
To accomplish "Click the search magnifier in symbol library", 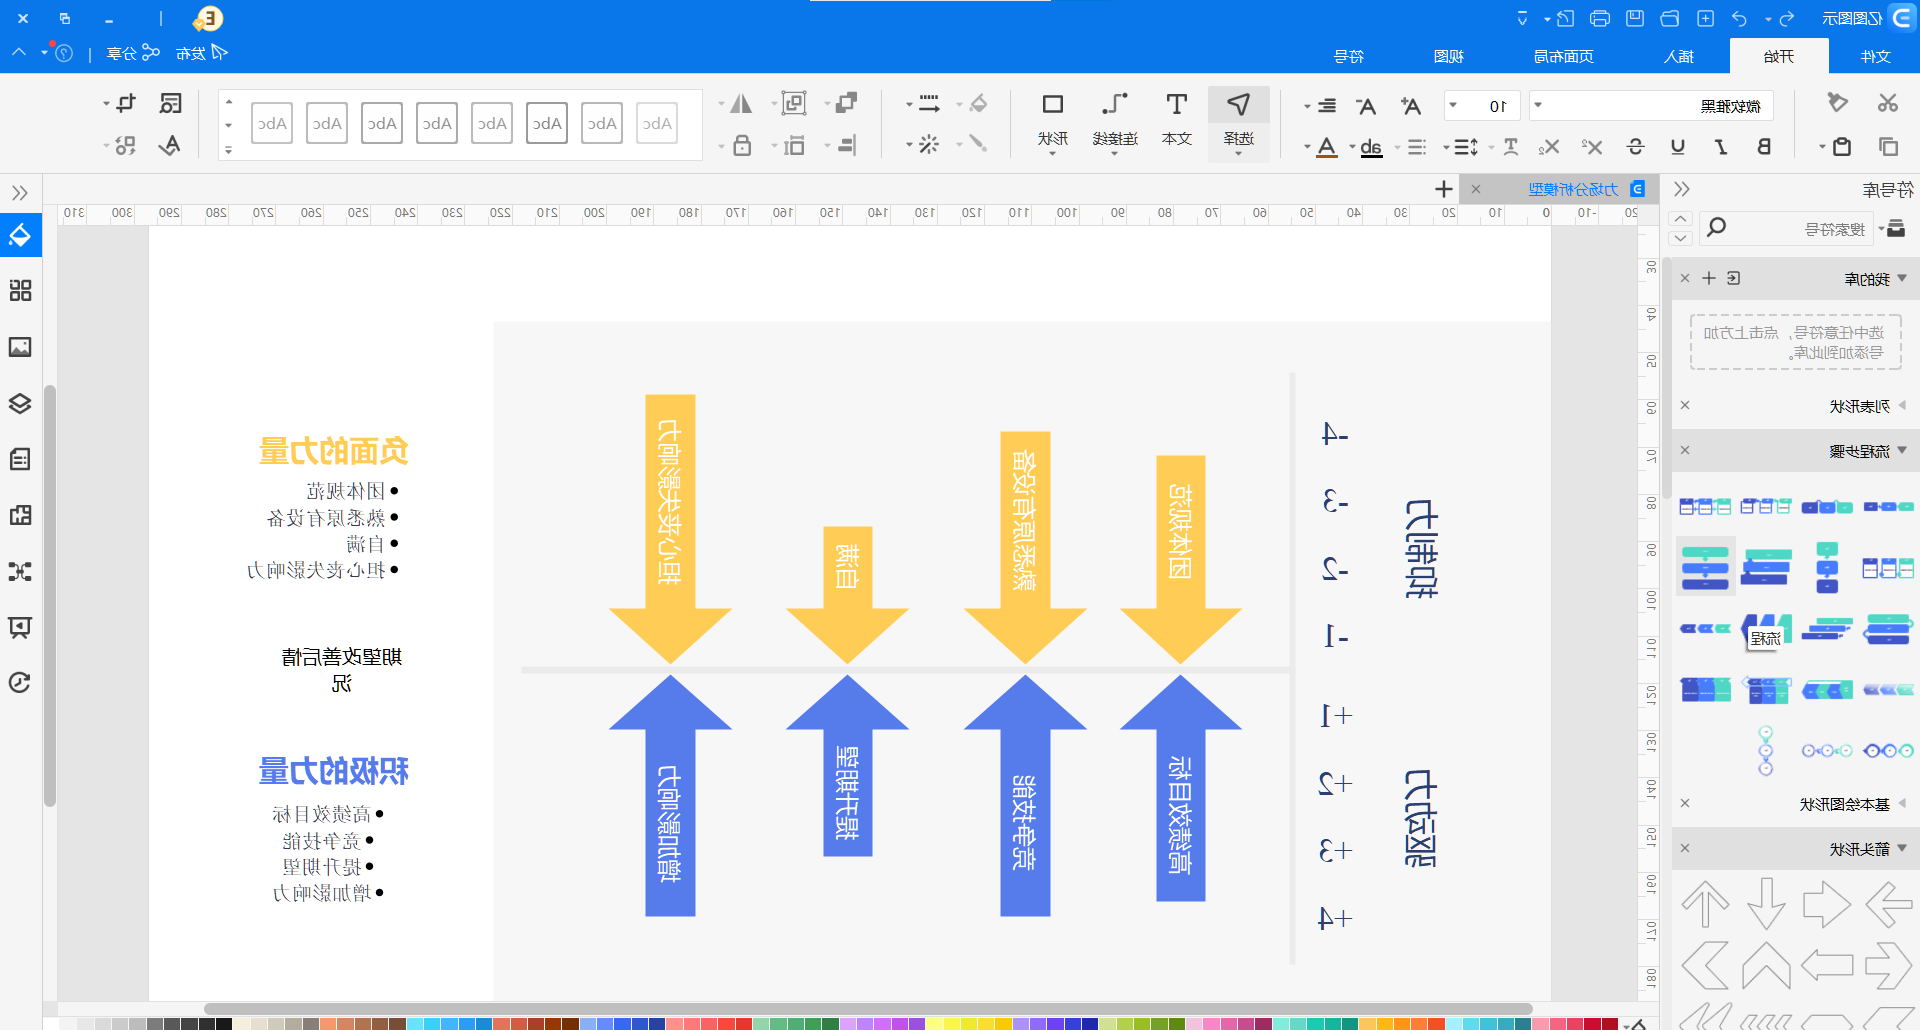I will tap(1716, 228).
